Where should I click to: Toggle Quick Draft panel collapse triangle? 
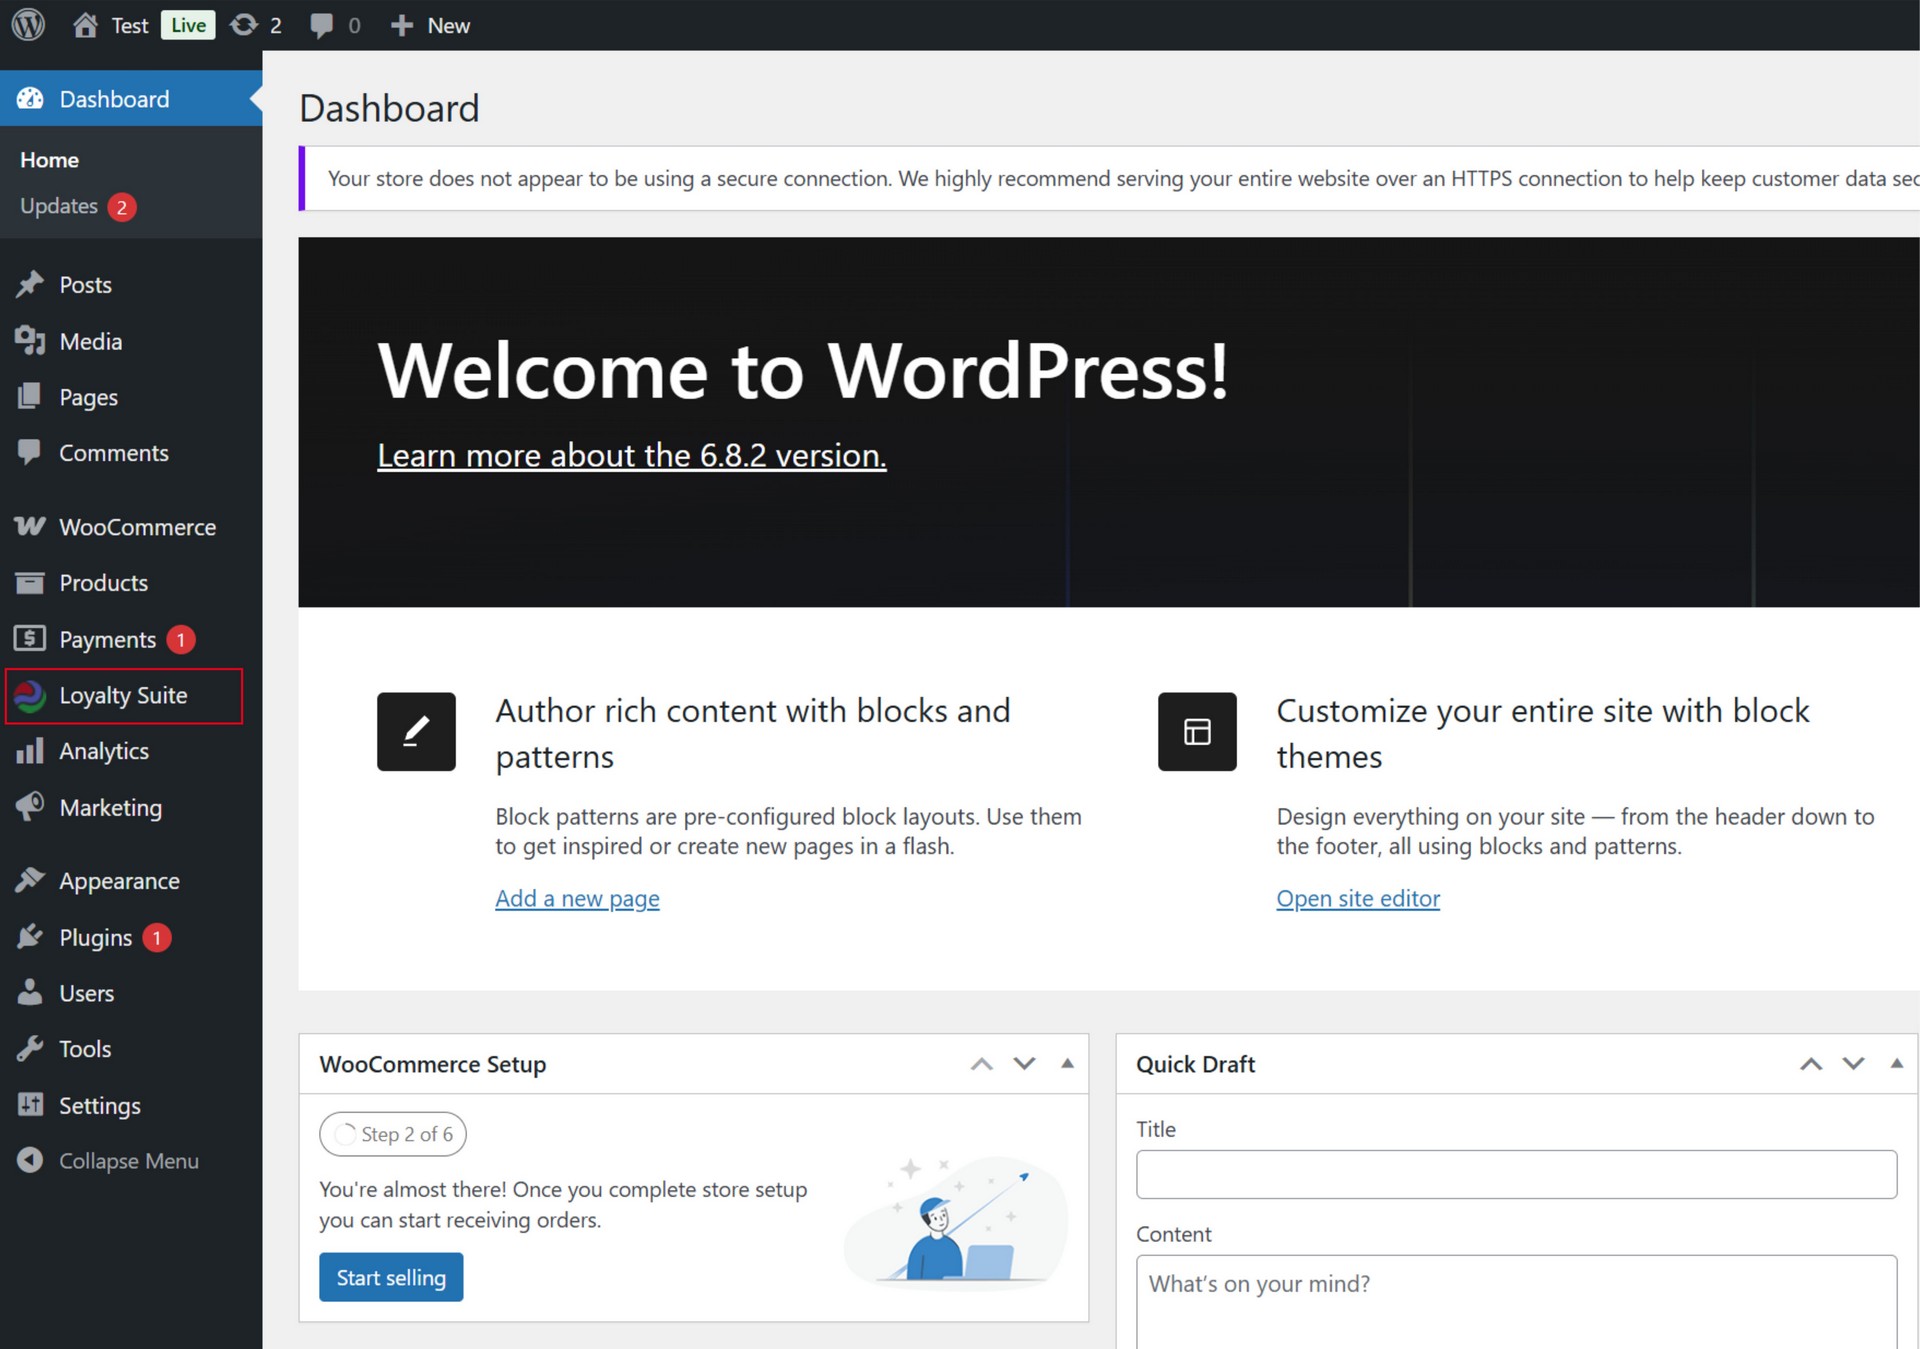pos(1896,1064)
